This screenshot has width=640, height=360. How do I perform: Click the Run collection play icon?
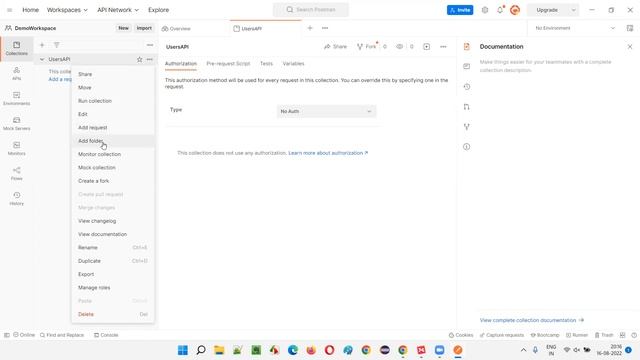tap(427, 47)
